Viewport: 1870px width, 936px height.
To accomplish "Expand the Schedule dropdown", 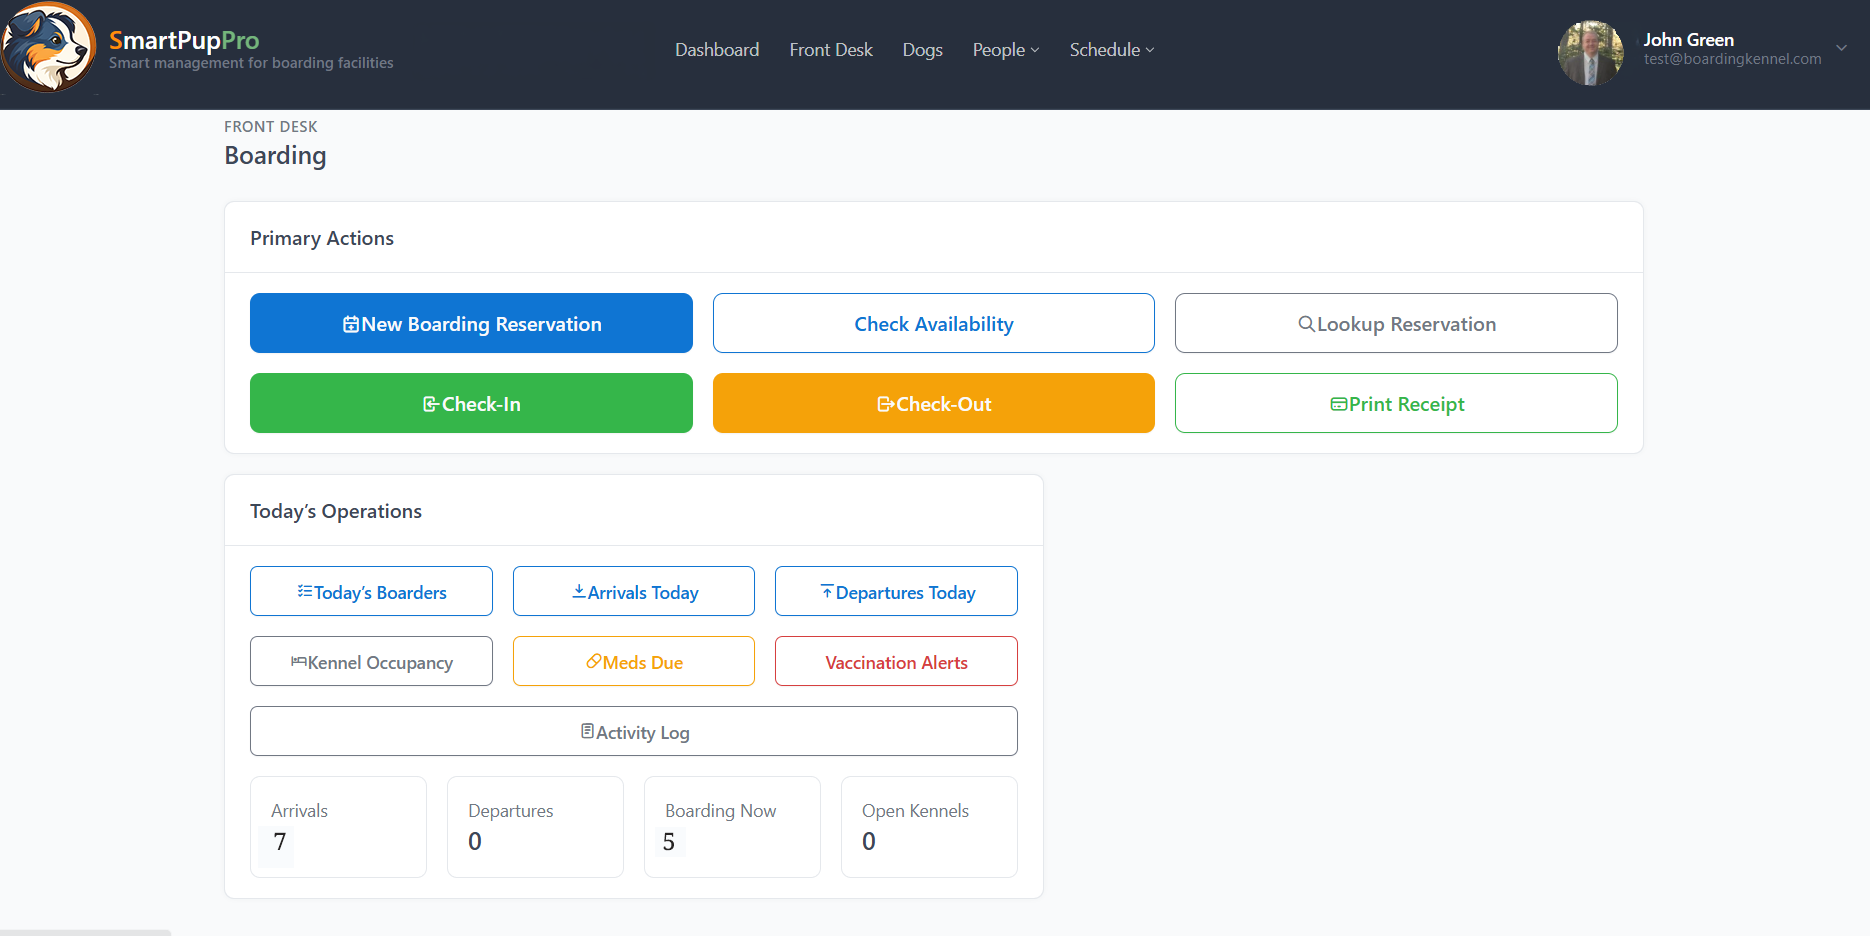I will [1110, 49].
